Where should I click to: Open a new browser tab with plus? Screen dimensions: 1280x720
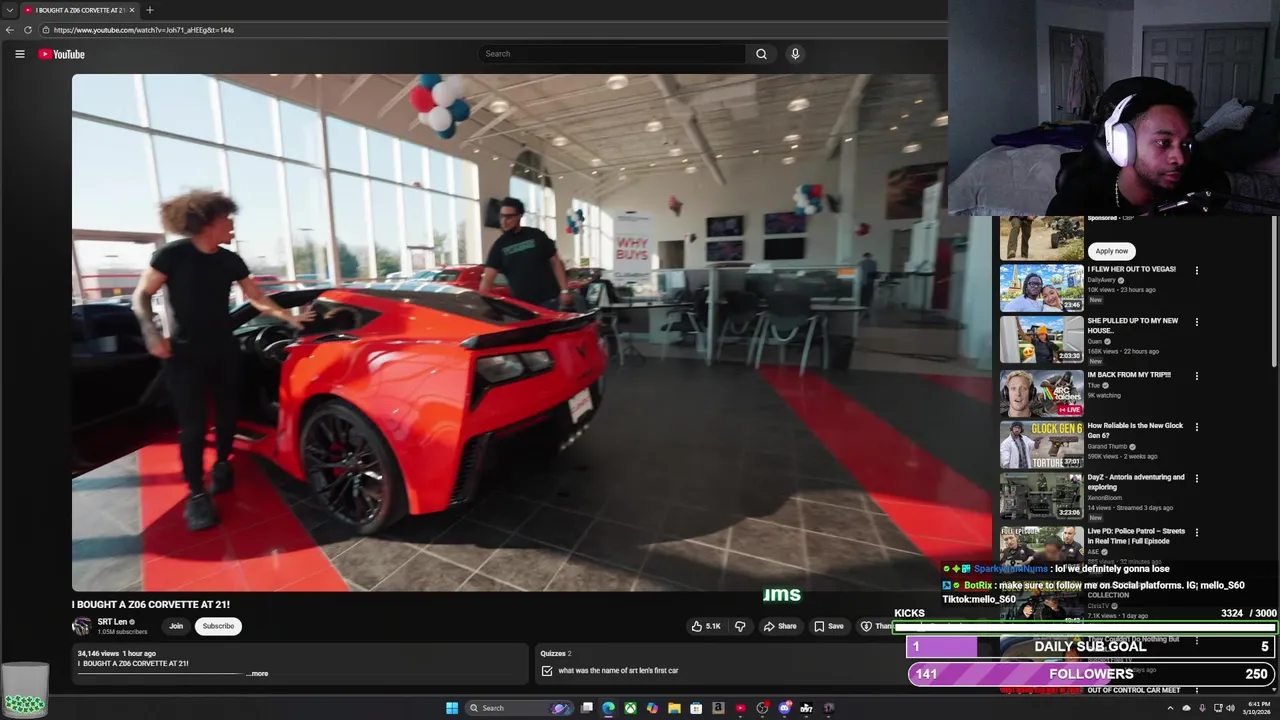coord(149,10)
